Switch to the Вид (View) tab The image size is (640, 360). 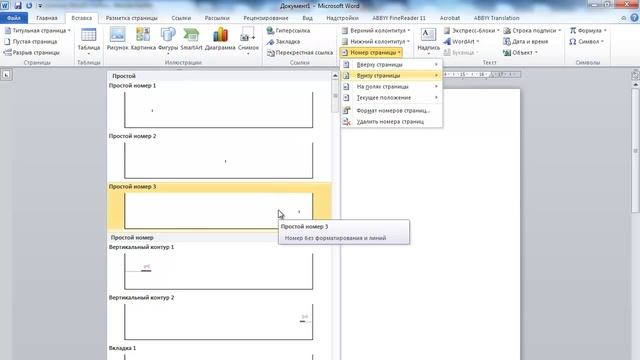(x=307, y=18)
